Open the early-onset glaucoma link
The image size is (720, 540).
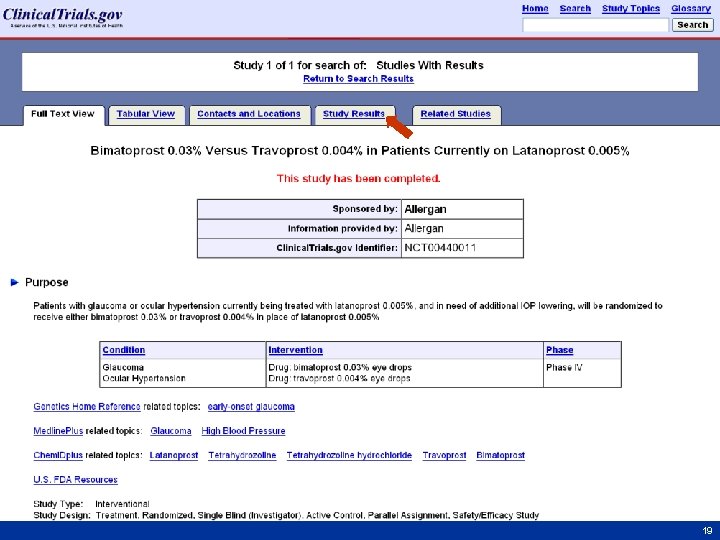pyautogui.click(x=251, y=406)
